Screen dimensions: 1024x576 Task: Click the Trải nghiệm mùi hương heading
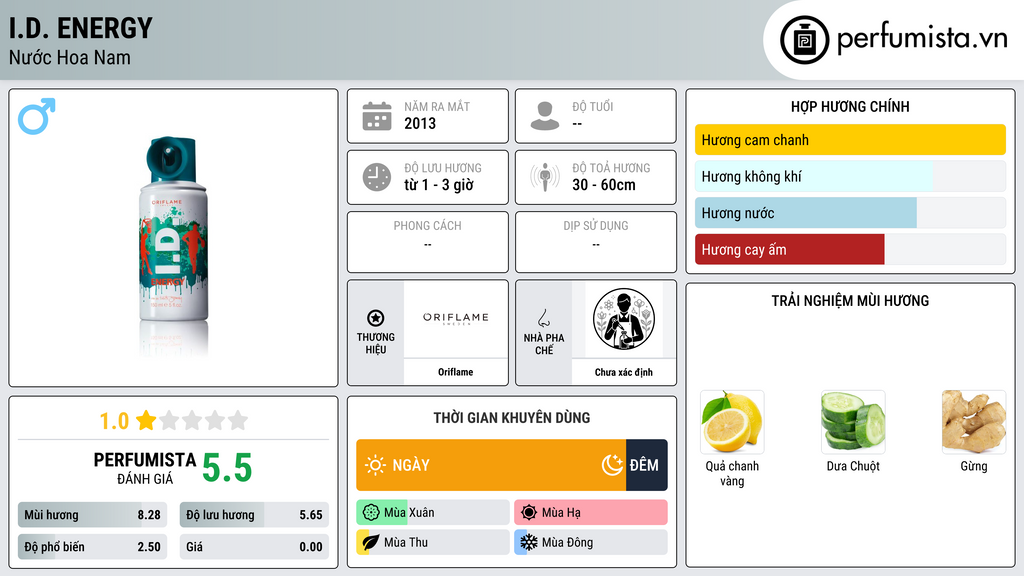[x=850, y=301]
